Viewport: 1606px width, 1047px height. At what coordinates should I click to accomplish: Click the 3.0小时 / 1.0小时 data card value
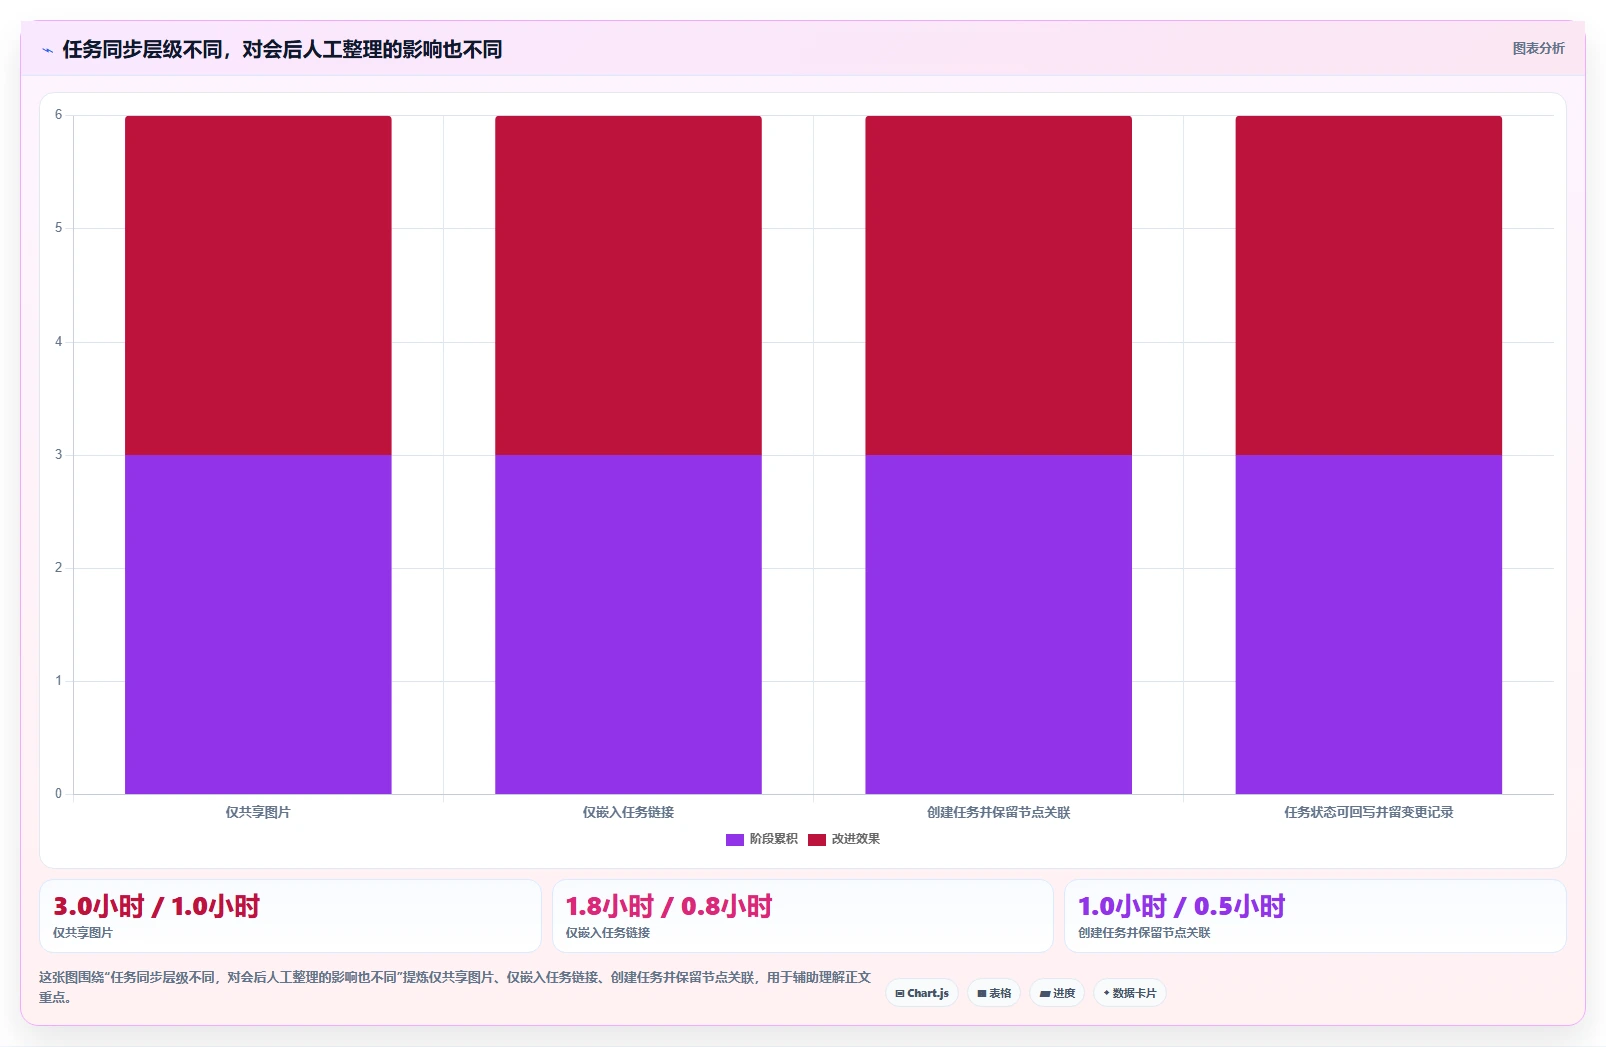point(156,907)
